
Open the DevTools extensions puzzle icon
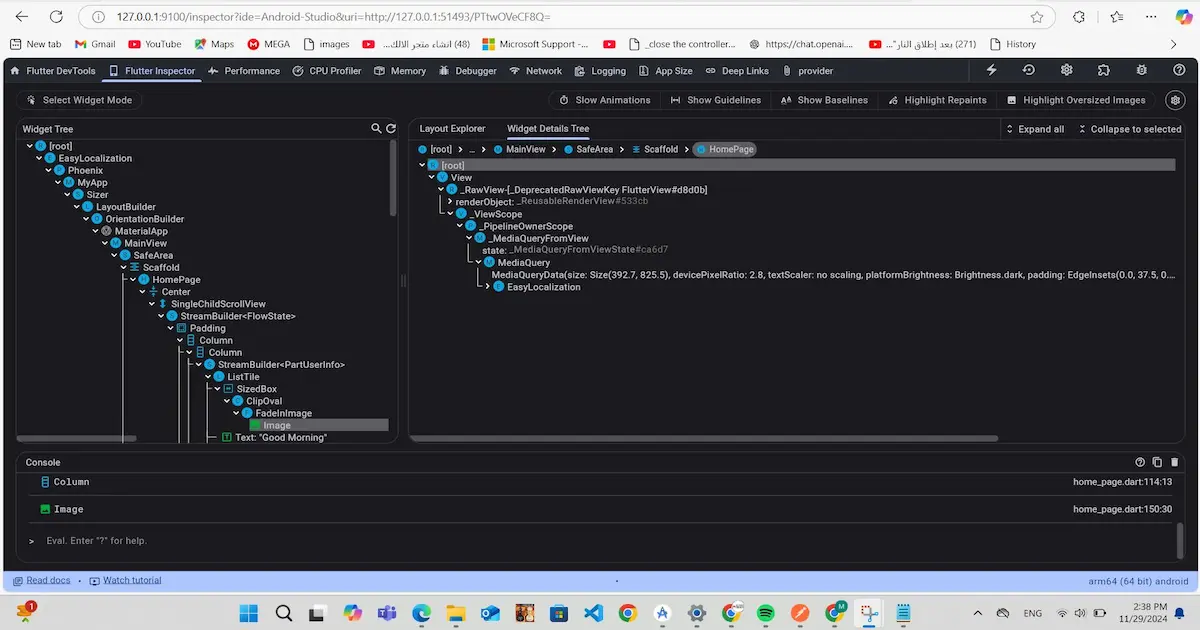point(1103,70)
